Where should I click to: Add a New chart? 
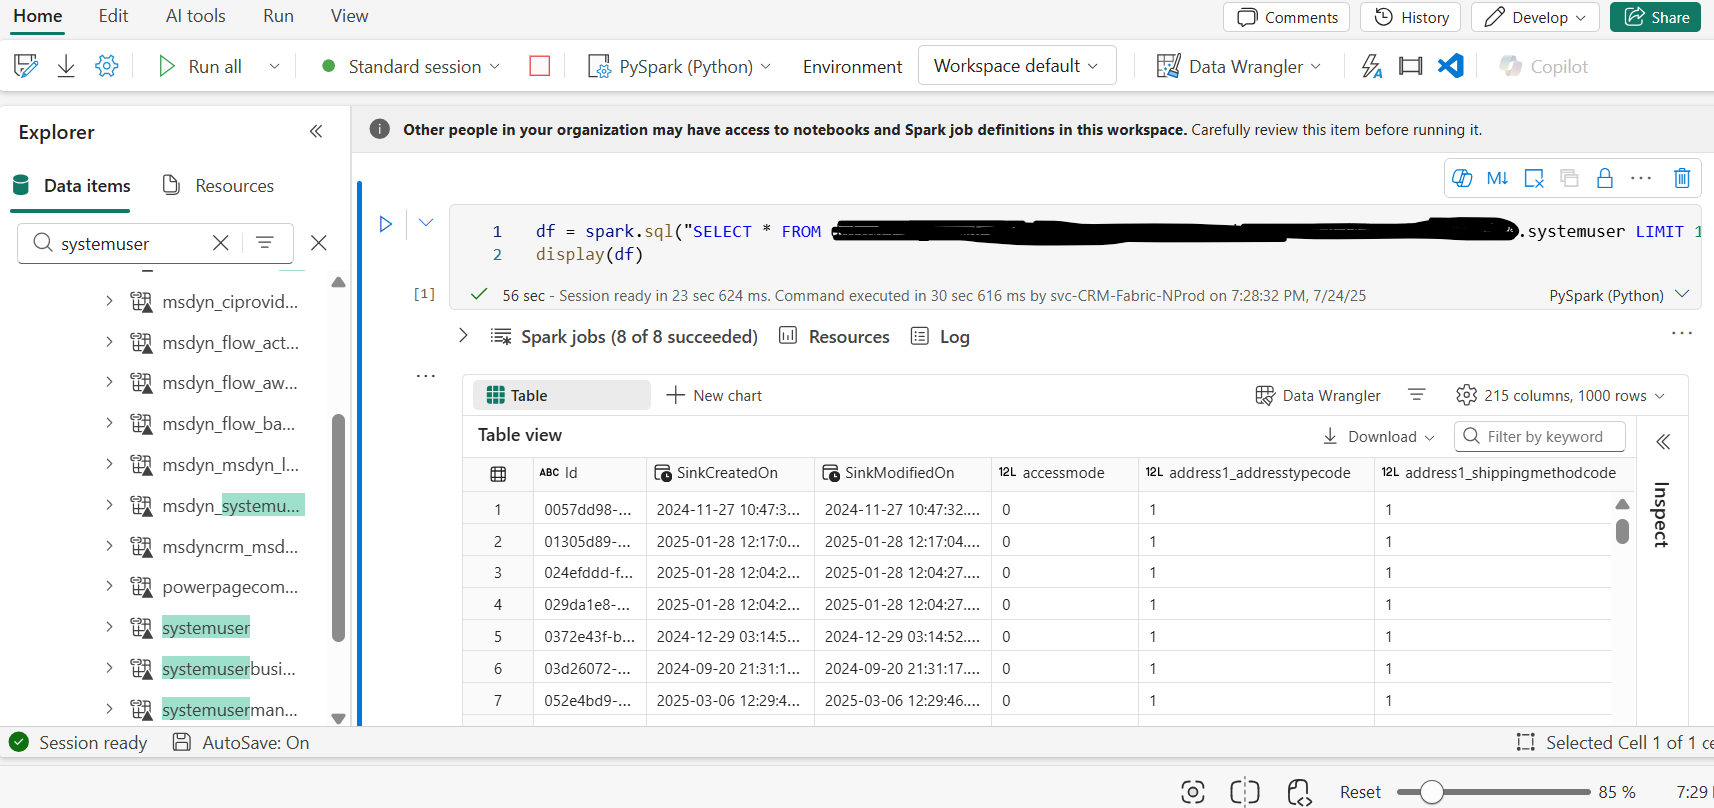pos(714,395)
